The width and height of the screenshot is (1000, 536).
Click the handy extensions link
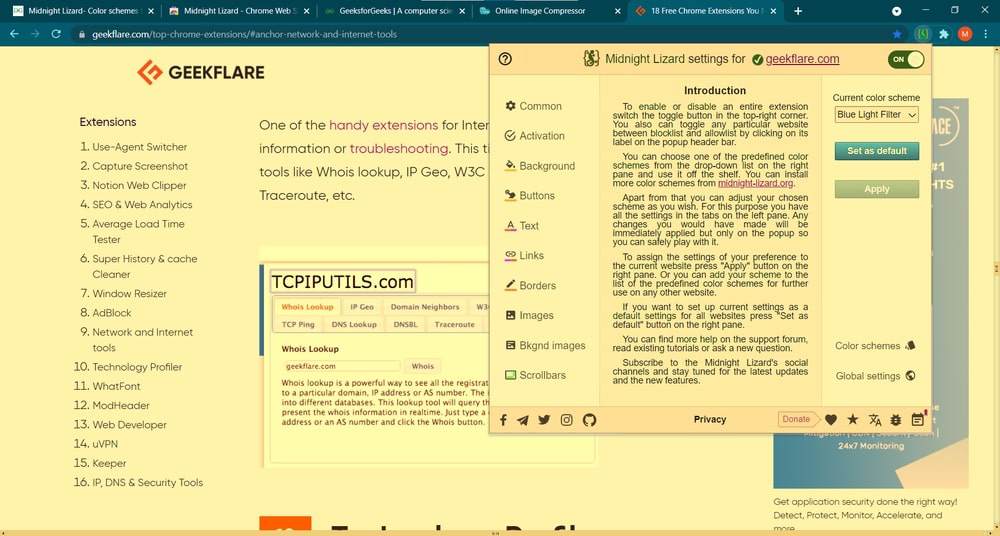coord(383,125)
